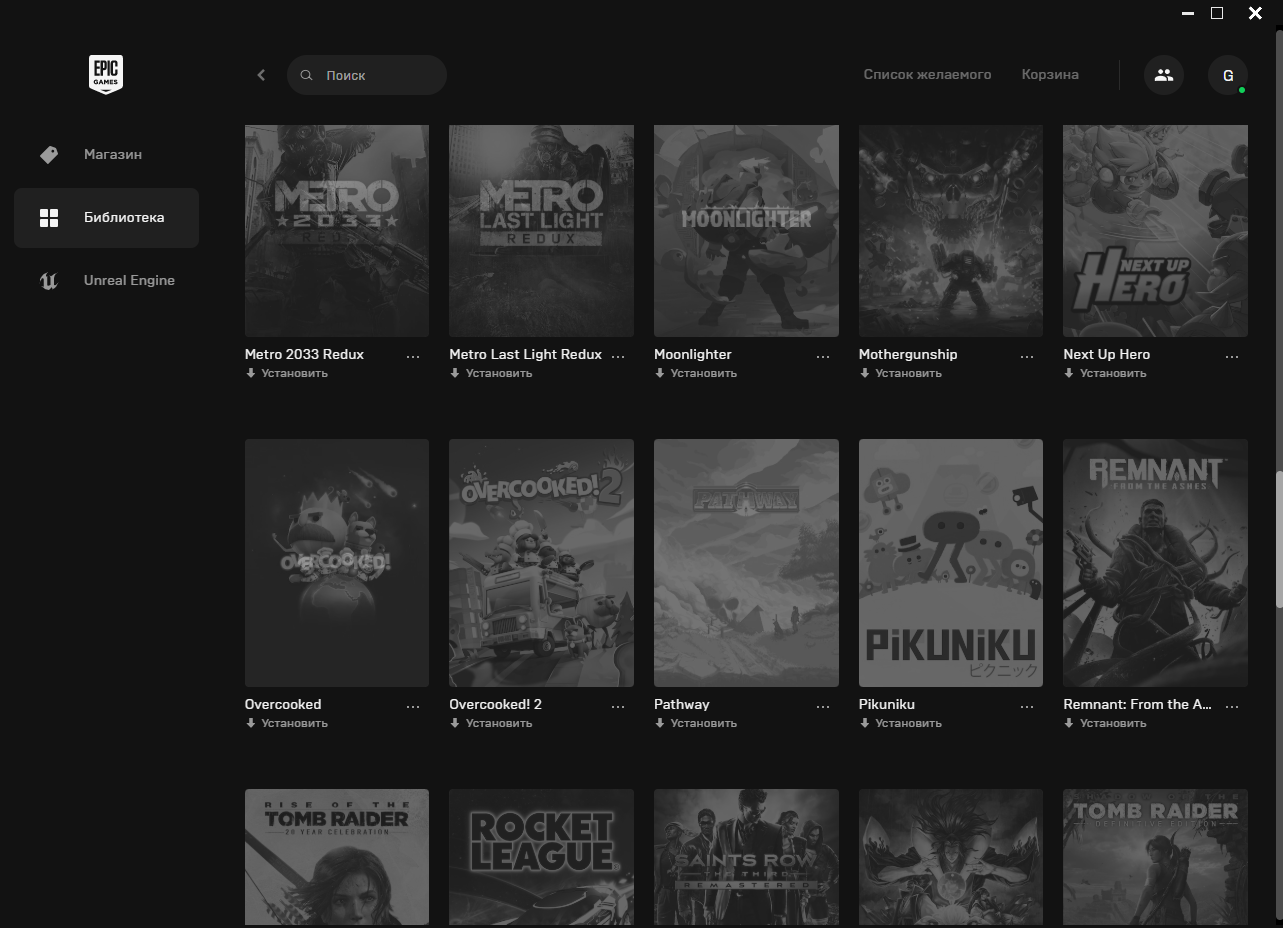Open three-dot menu for Remnant: From the Ashes
1283x928 pixels.
(1232, 706)
